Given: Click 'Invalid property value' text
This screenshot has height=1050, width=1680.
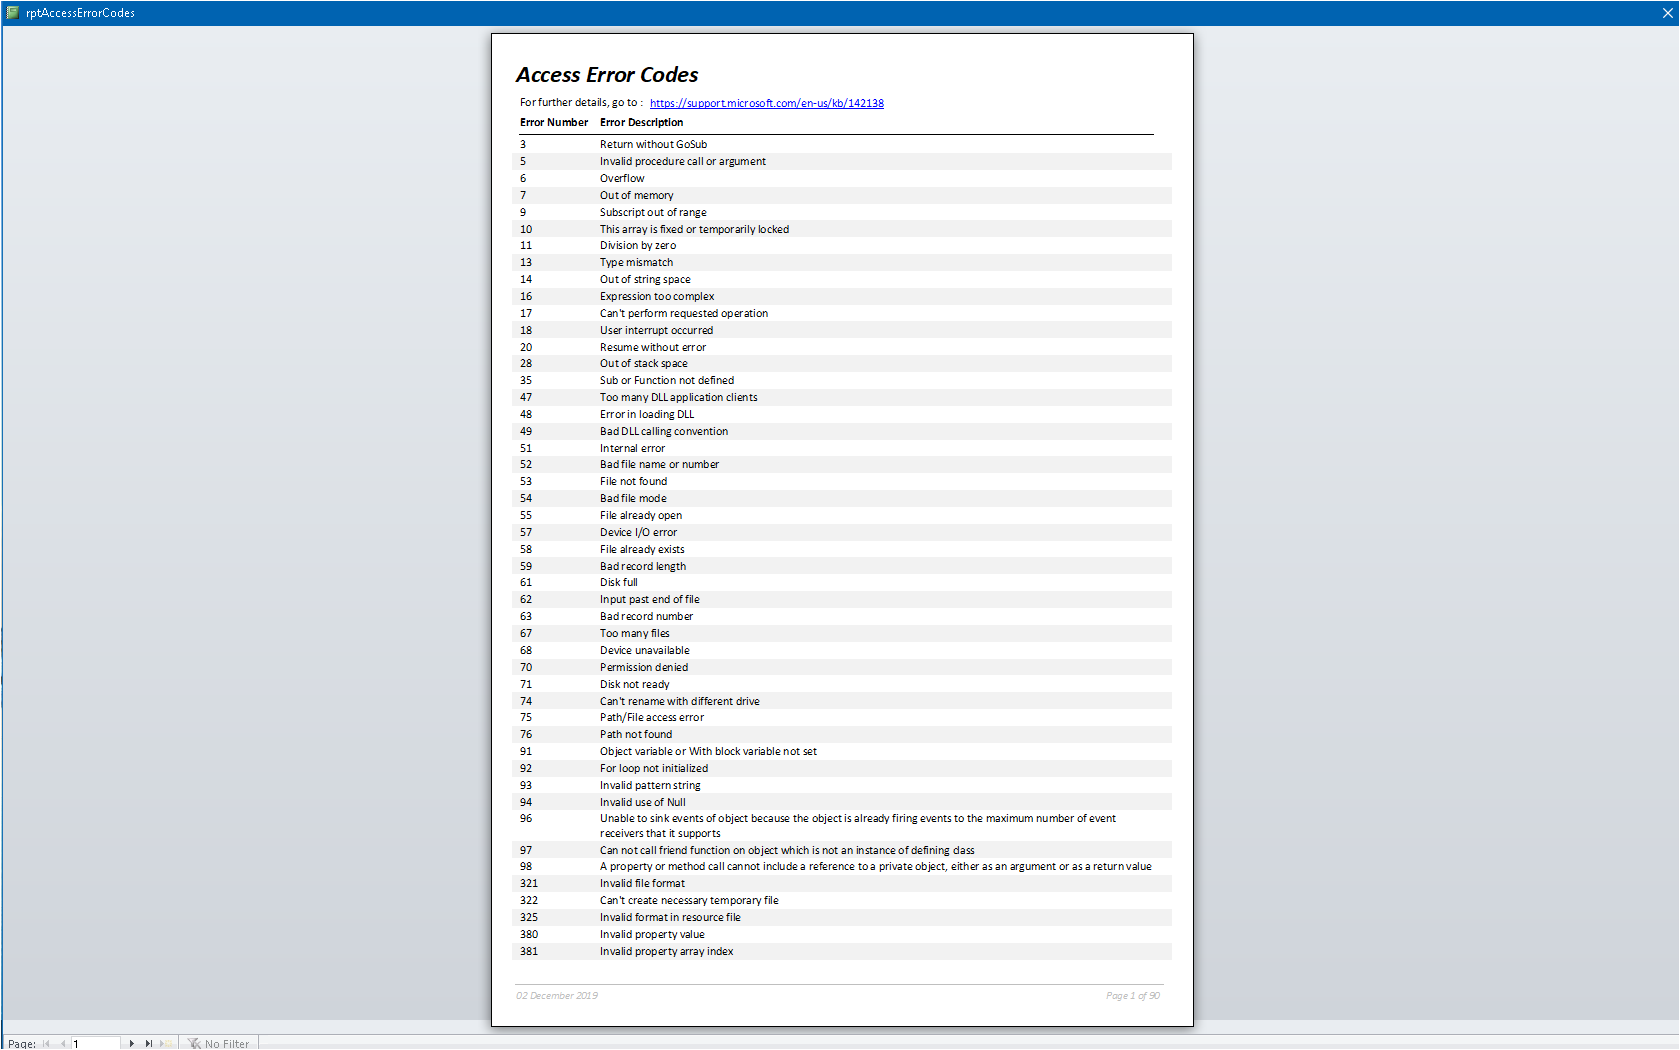Looking at the screenshot, I should click(x=652, y=935).
